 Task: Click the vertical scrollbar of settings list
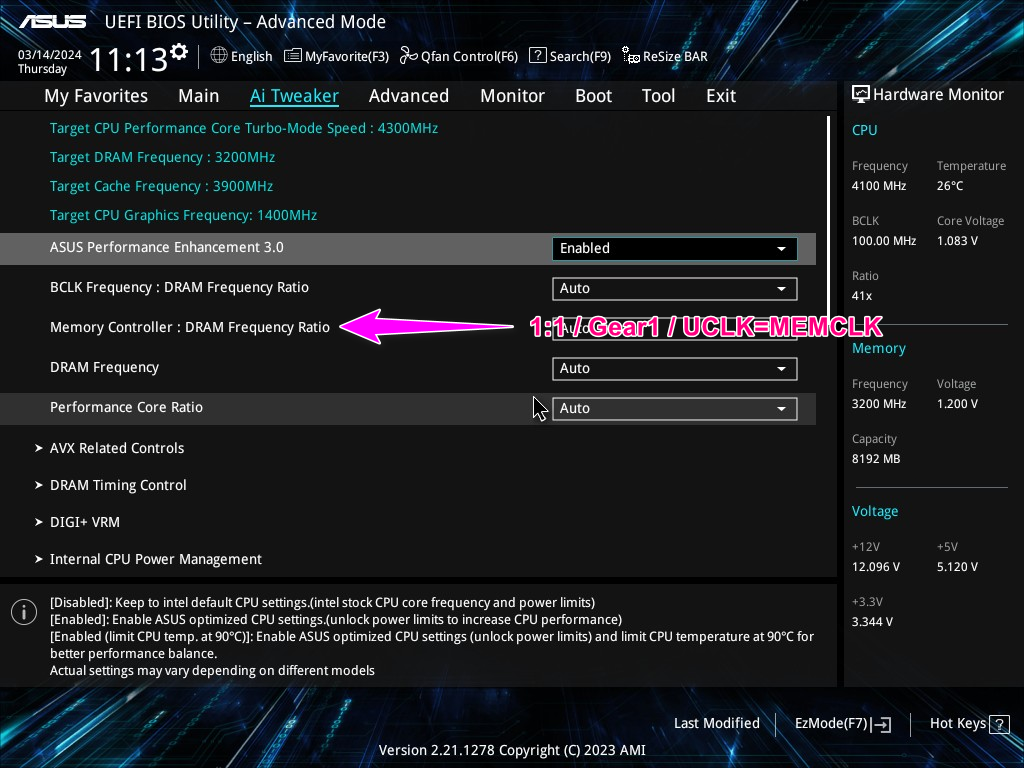pos(828,200)
